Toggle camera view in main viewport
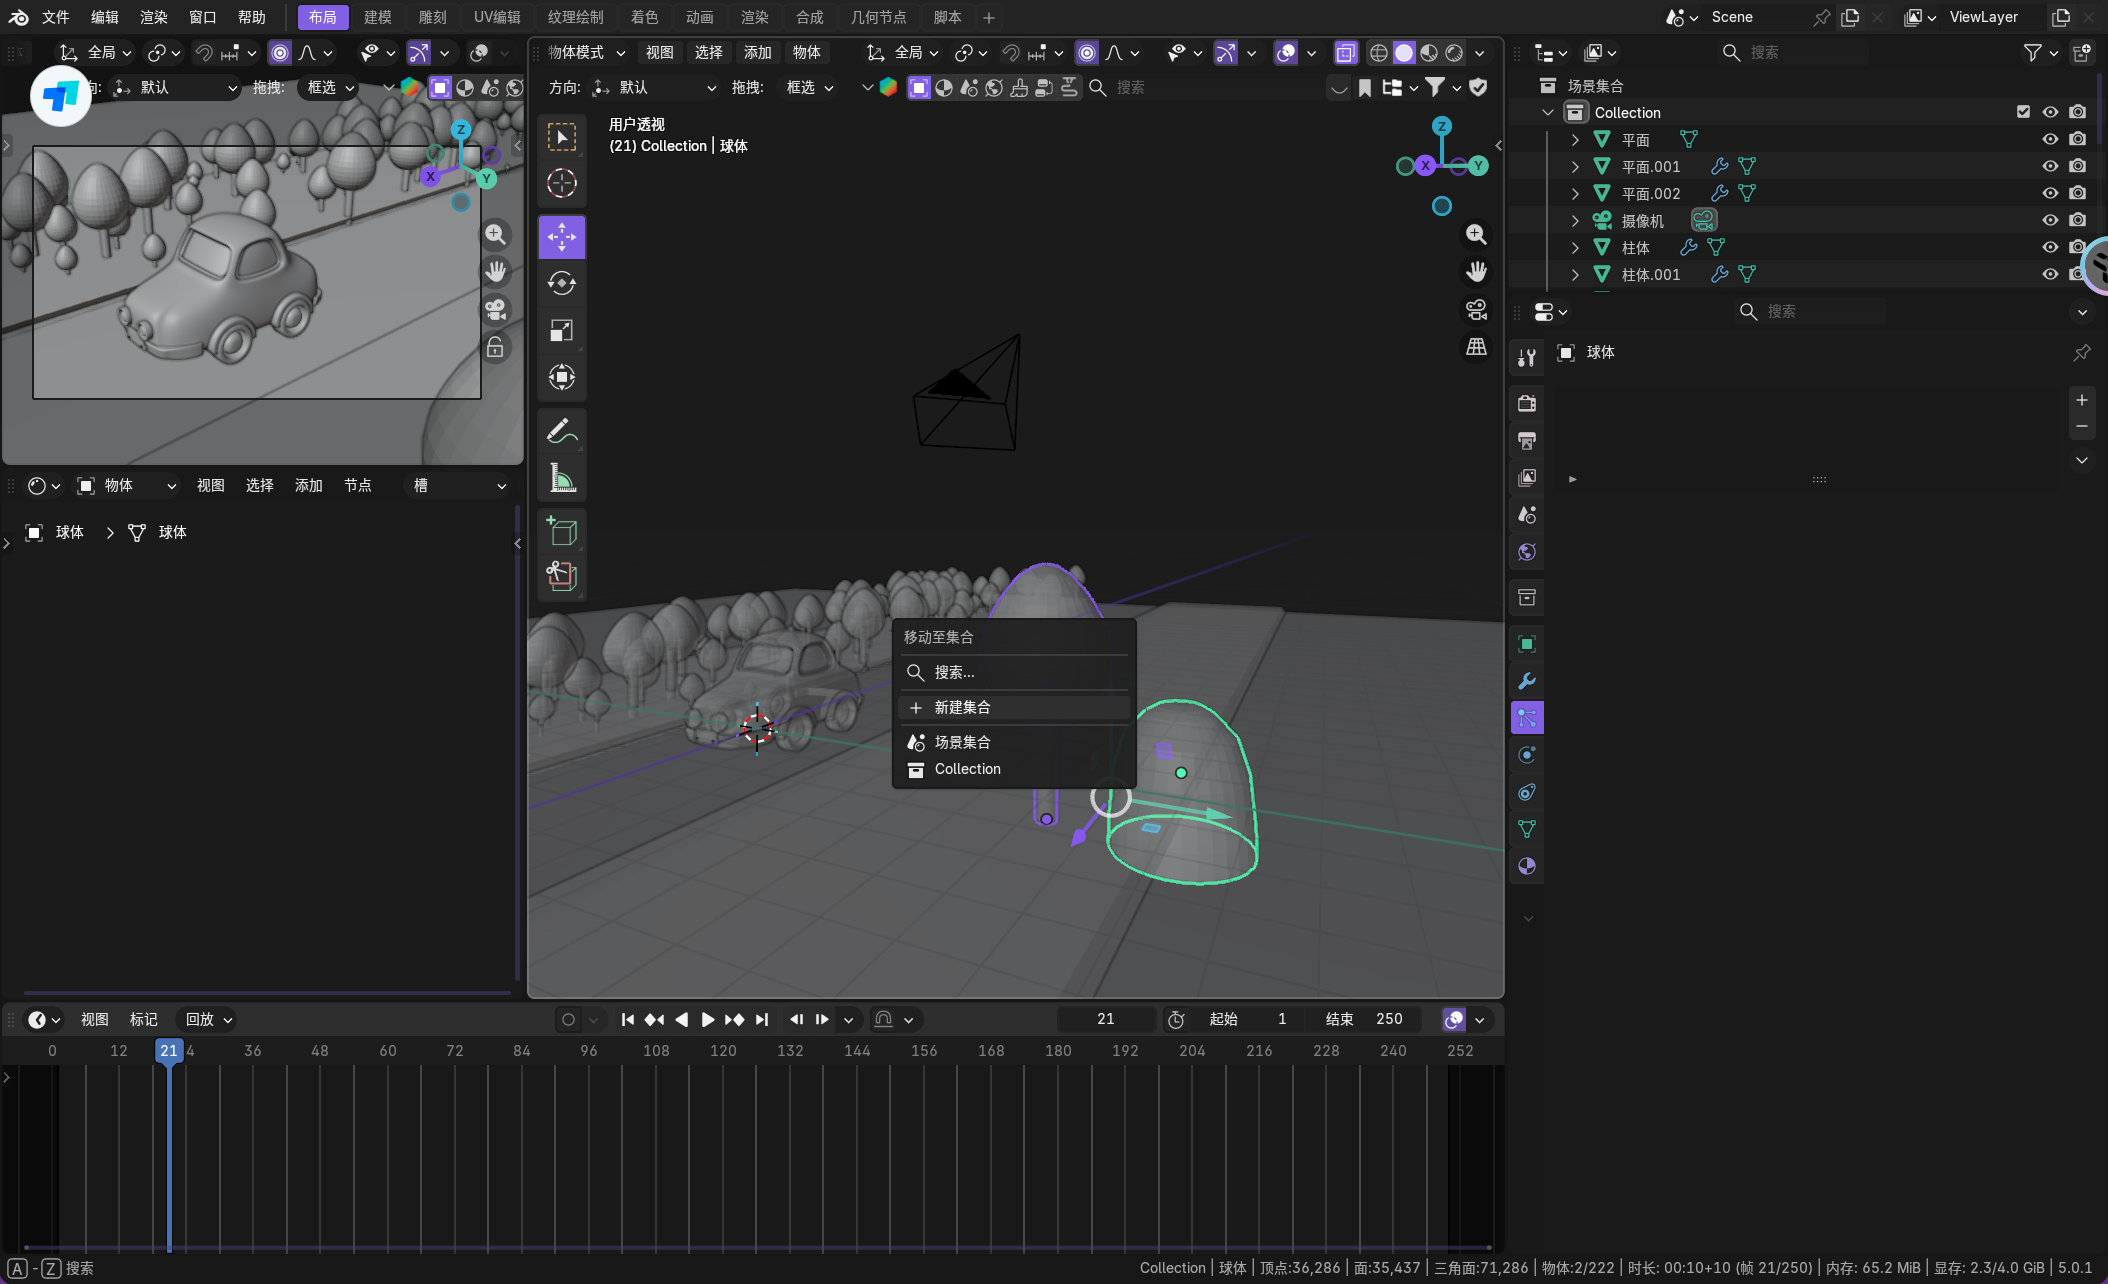2108x1284 pixels. (x=1476, y=310)
